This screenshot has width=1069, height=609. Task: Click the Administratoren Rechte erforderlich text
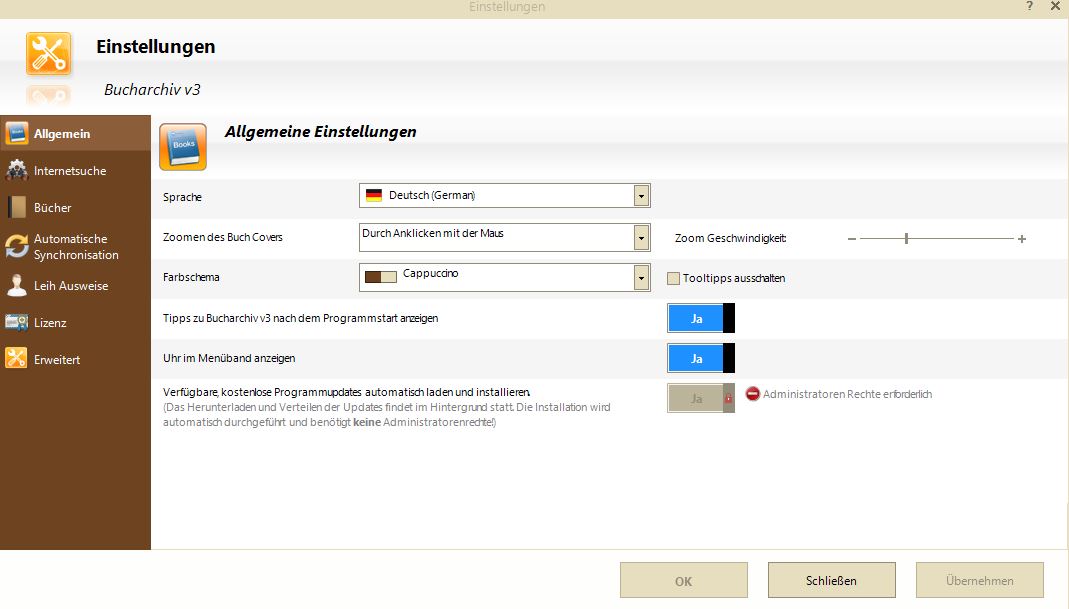pyautogui.click(x=847, y=394)
